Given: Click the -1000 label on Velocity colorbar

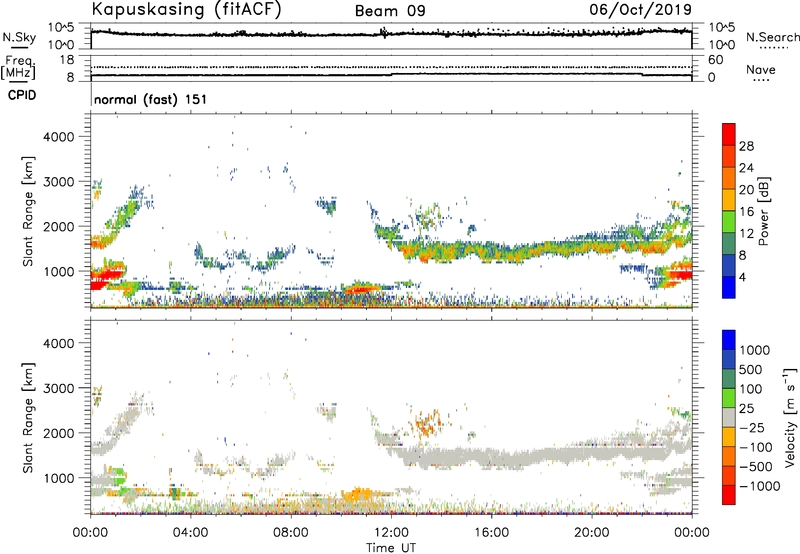Looking at the screenshot, I should (759, 486).
